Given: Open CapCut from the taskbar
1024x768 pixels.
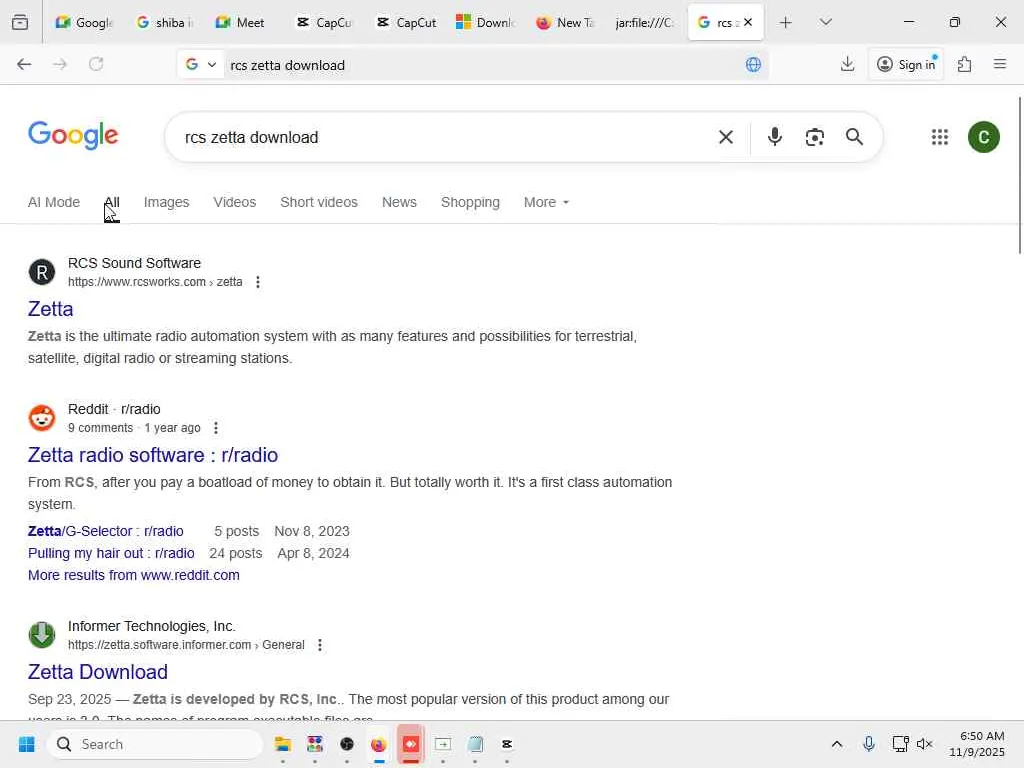Looking at the screenshot, I should click(507, 744).
